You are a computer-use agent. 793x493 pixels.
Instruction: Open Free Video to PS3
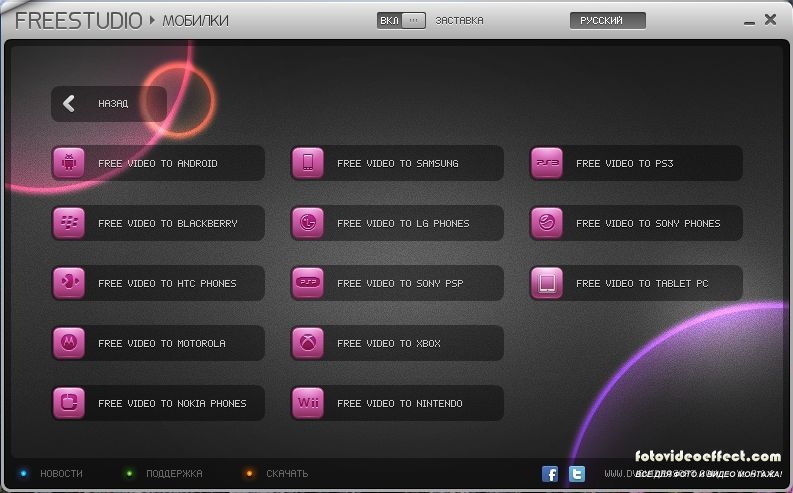(x=636, y=163)
